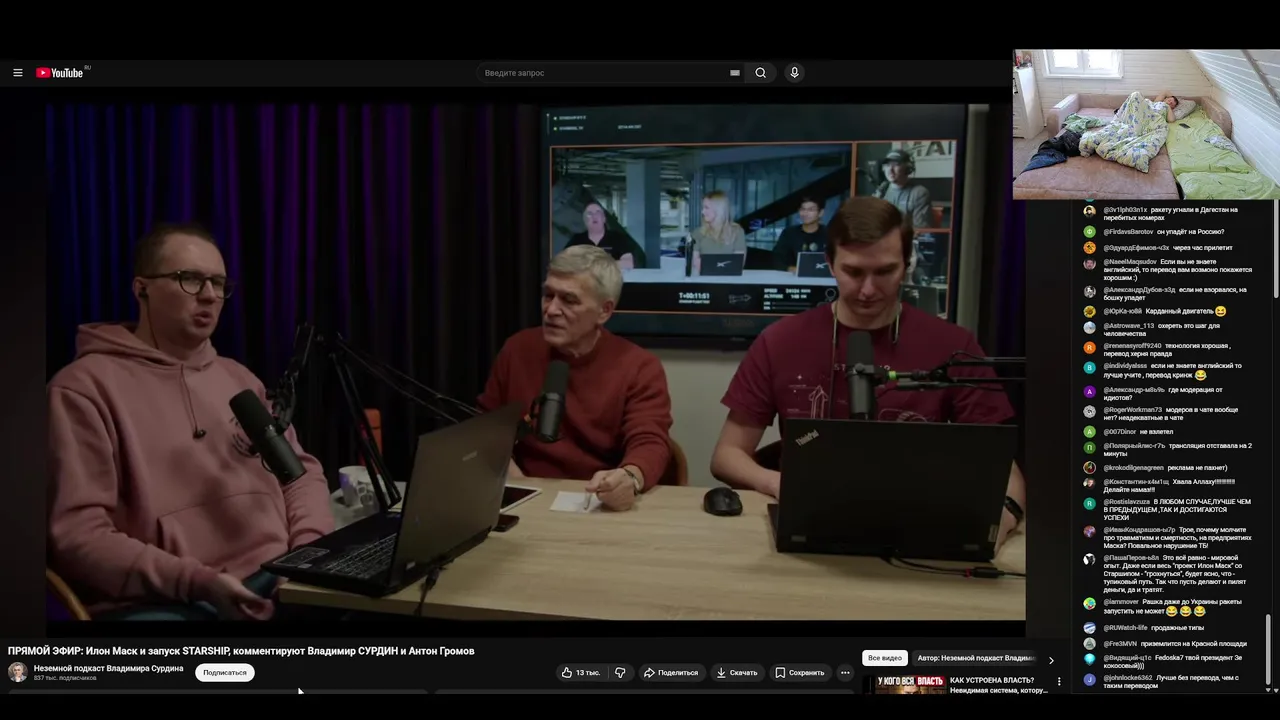Like the video with the thumbs-up button

pyautogui.click(x=581, y=673)
